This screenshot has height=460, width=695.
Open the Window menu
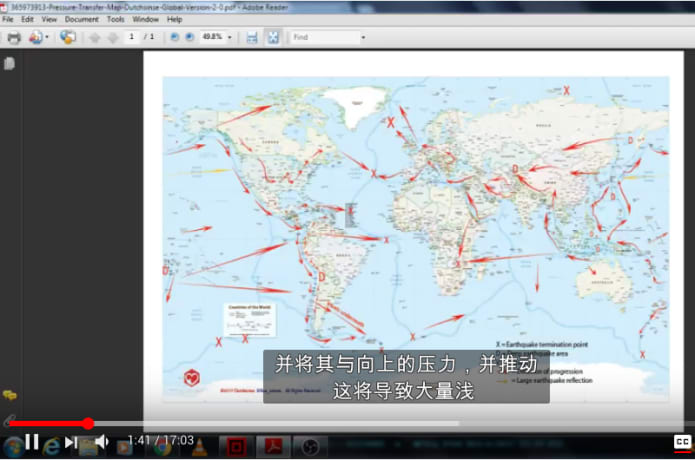pyautogui.click(x=145, y=19)
